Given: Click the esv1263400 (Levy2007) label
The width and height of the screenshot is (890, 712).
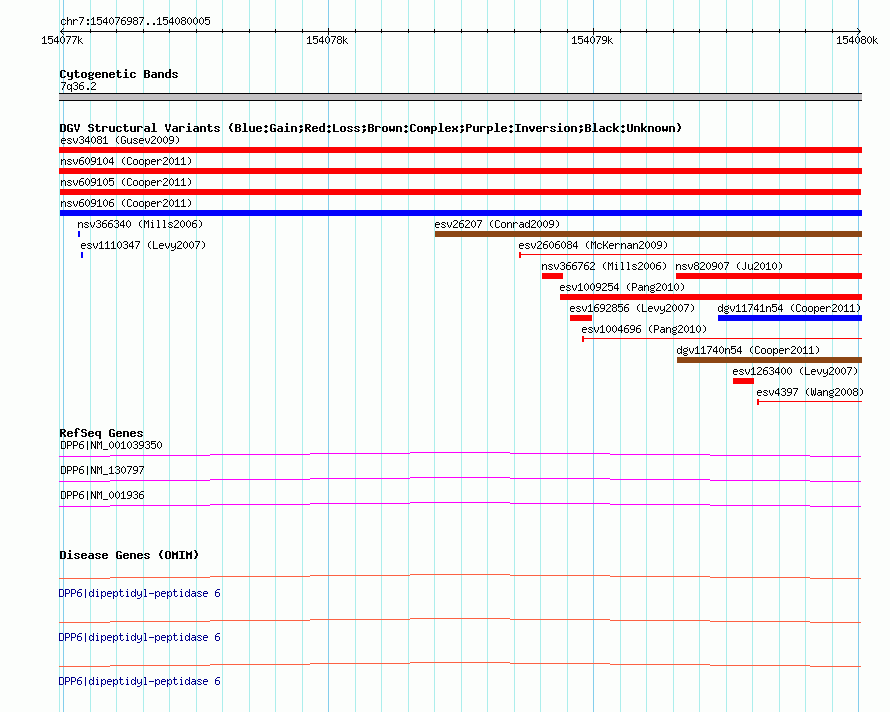Looking at the screenshot, I should tap(795, 371).
